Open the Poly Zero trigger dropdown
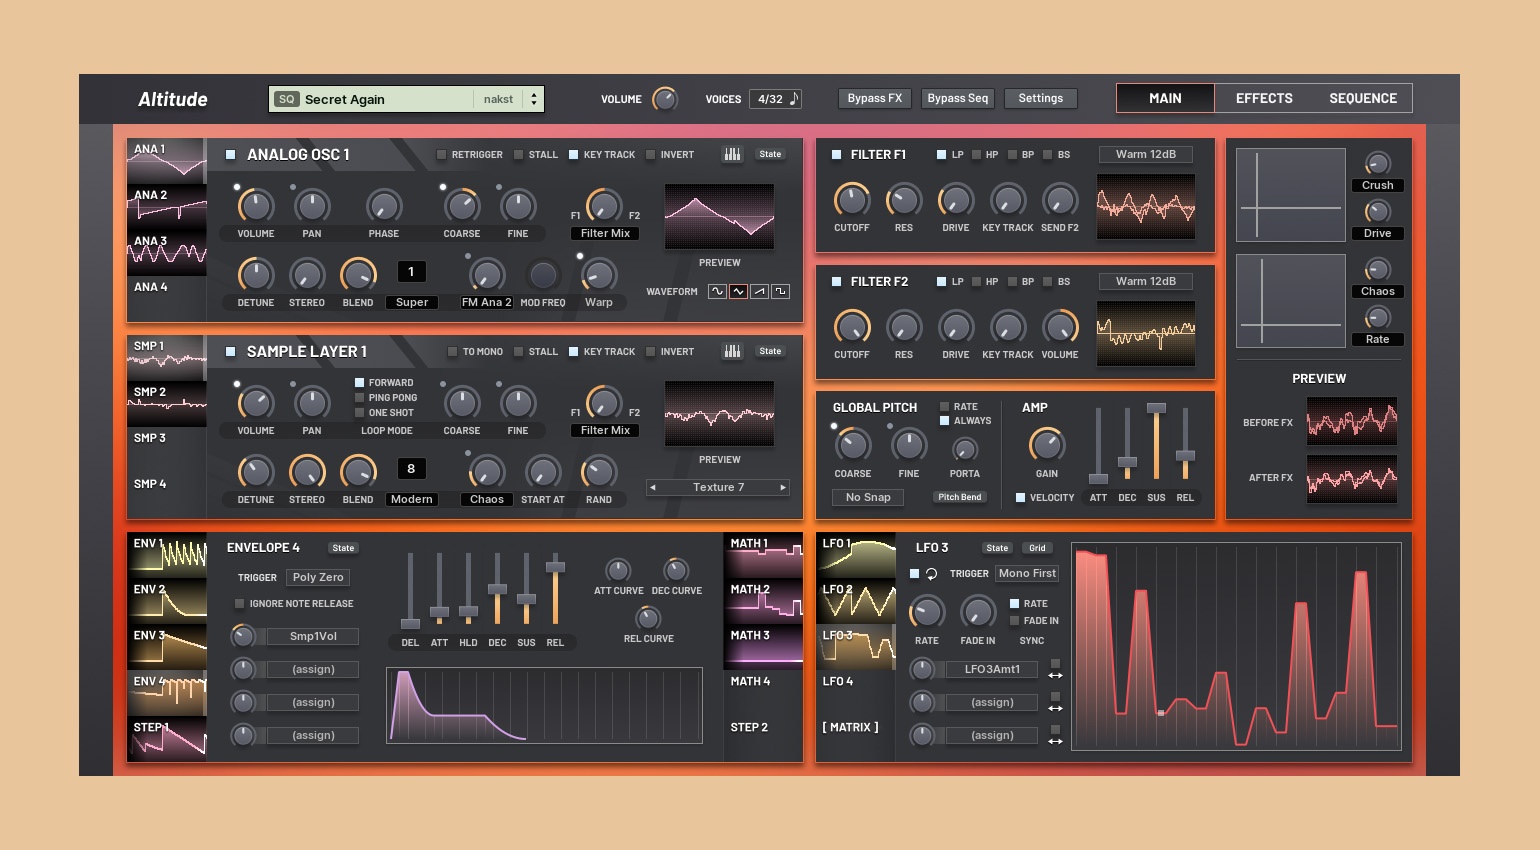The image size is (1540, 850). coord(318,577)
